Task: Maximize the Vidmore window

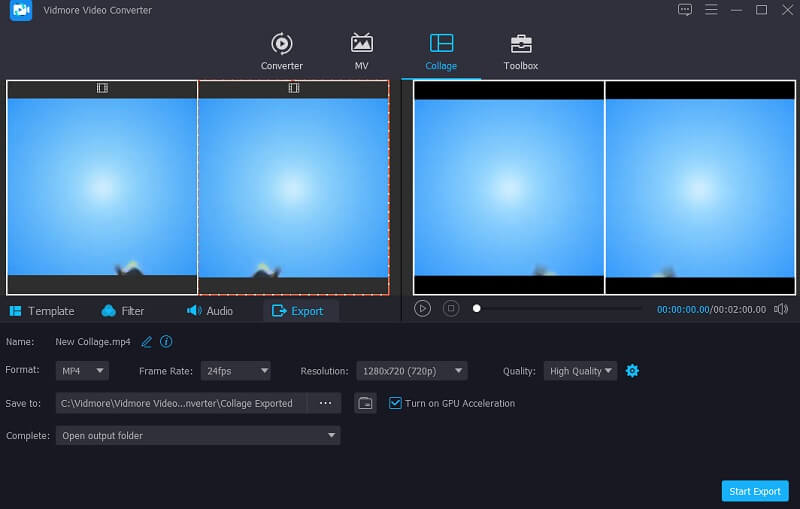Action: point(761,10)
